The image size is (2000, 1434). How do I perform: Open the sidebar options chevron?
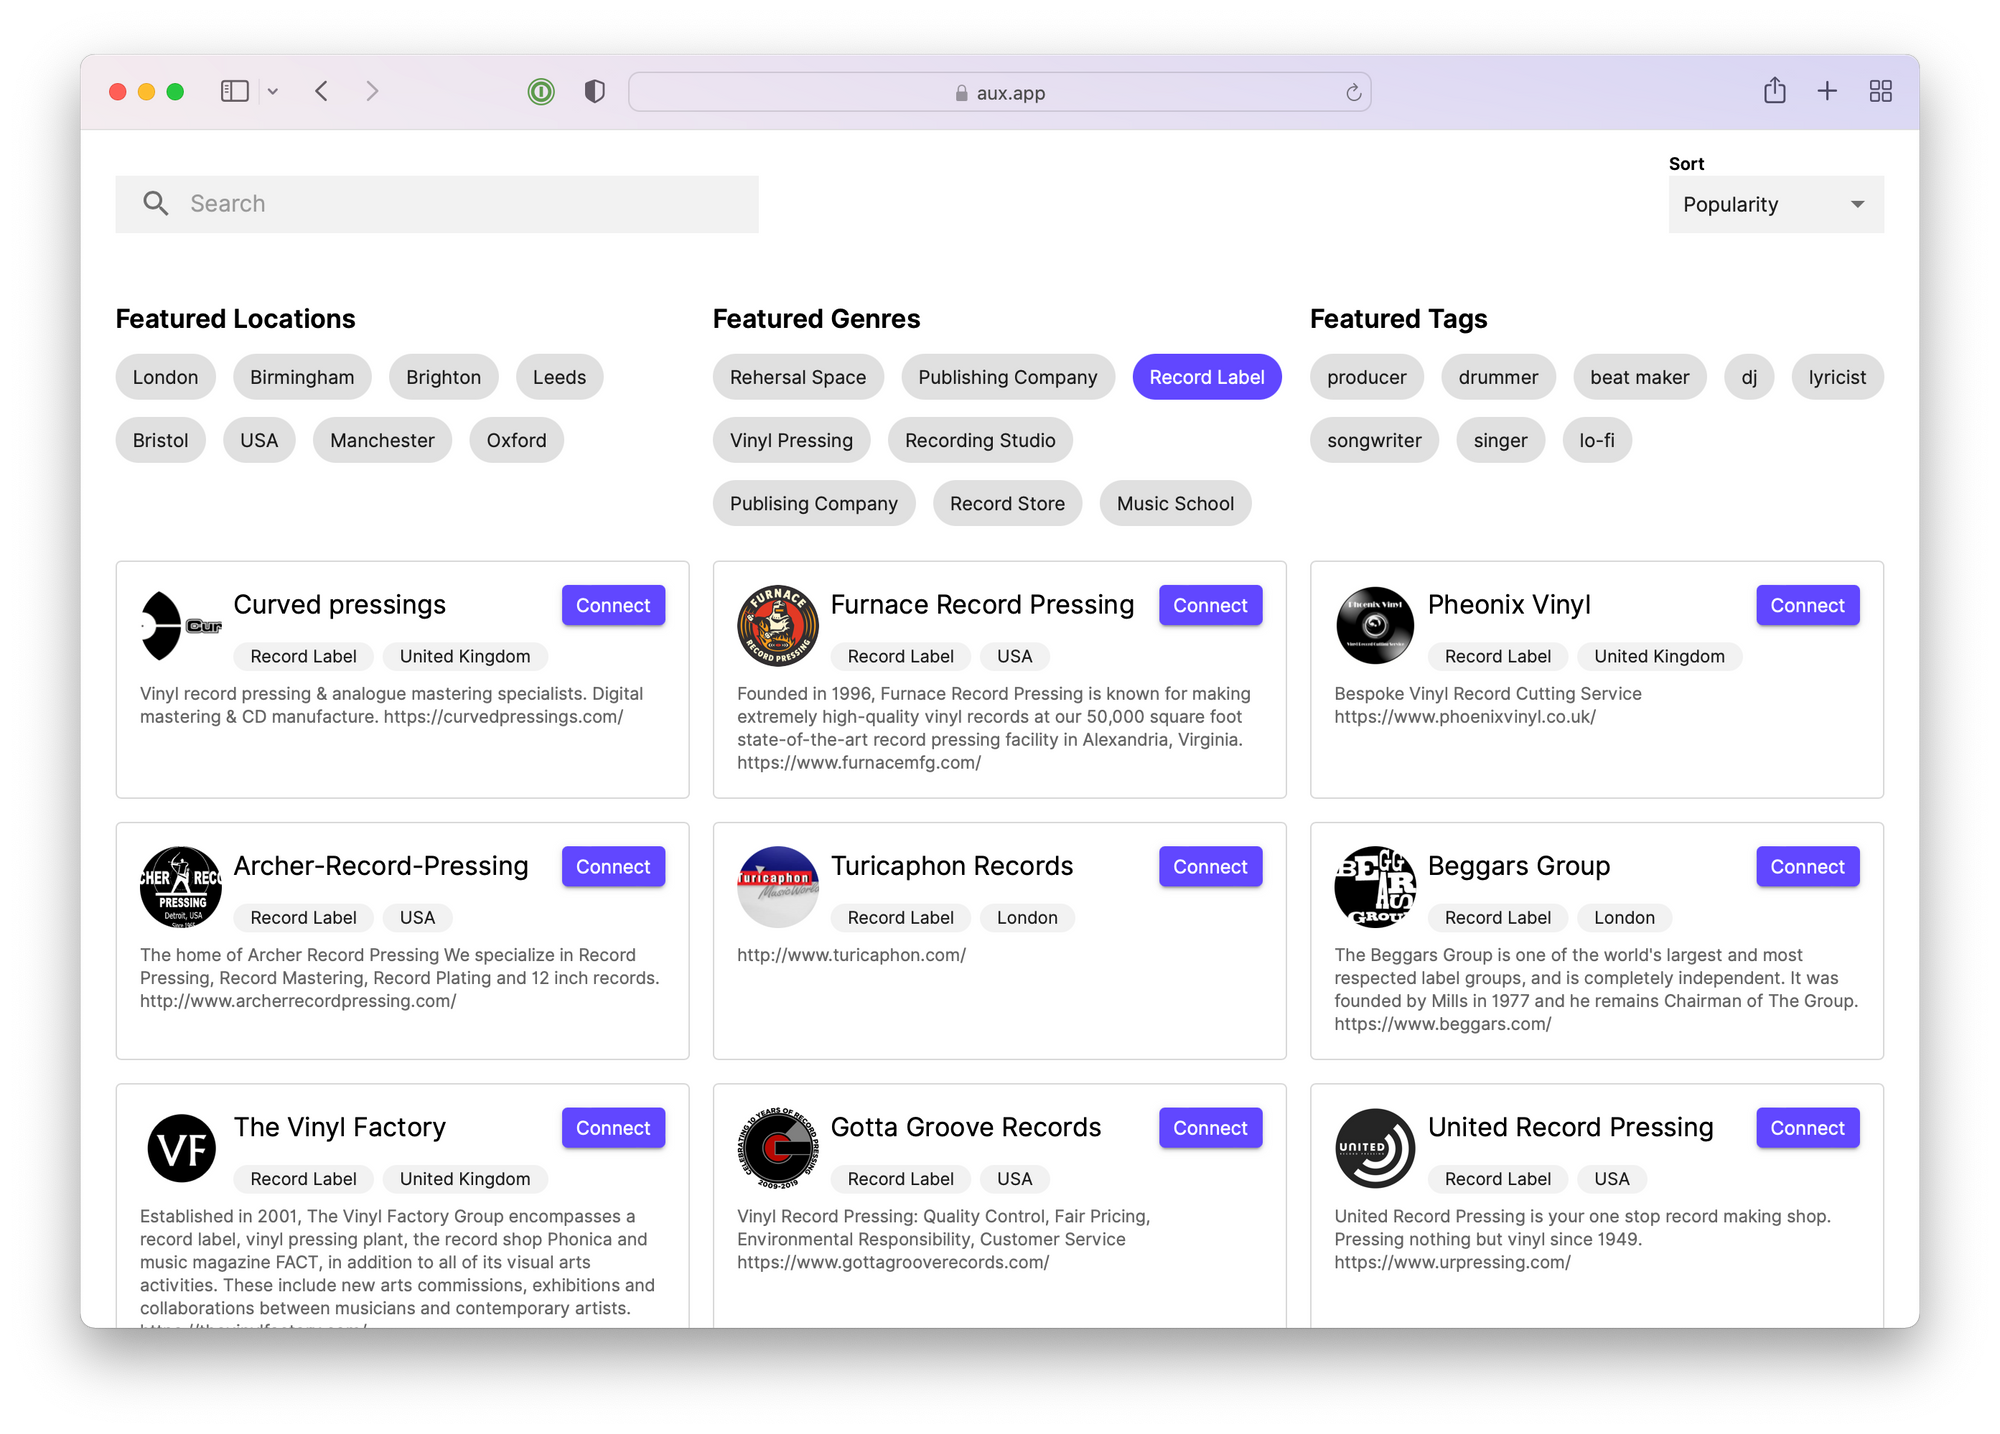[273, 92]
